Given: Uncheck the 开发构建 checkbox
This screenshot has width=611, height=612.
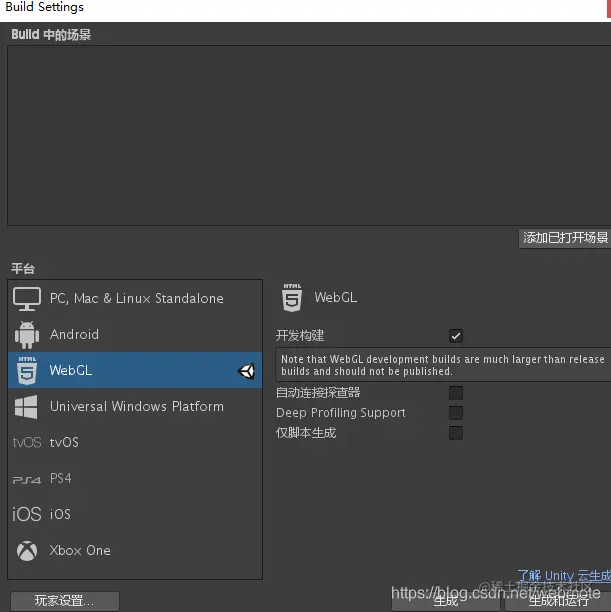Looking at the screenshot, I should (x=456, y=336).
